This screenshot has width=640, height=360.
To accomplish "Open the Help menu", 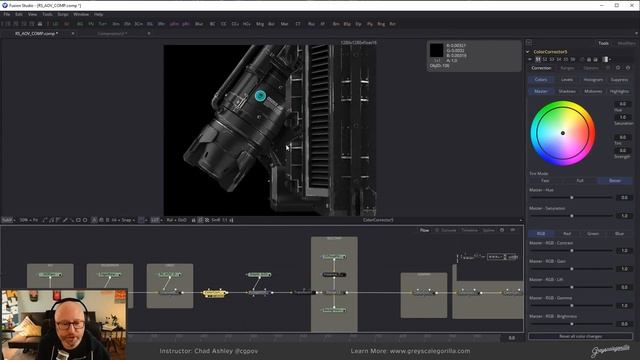I will (98, 14).
